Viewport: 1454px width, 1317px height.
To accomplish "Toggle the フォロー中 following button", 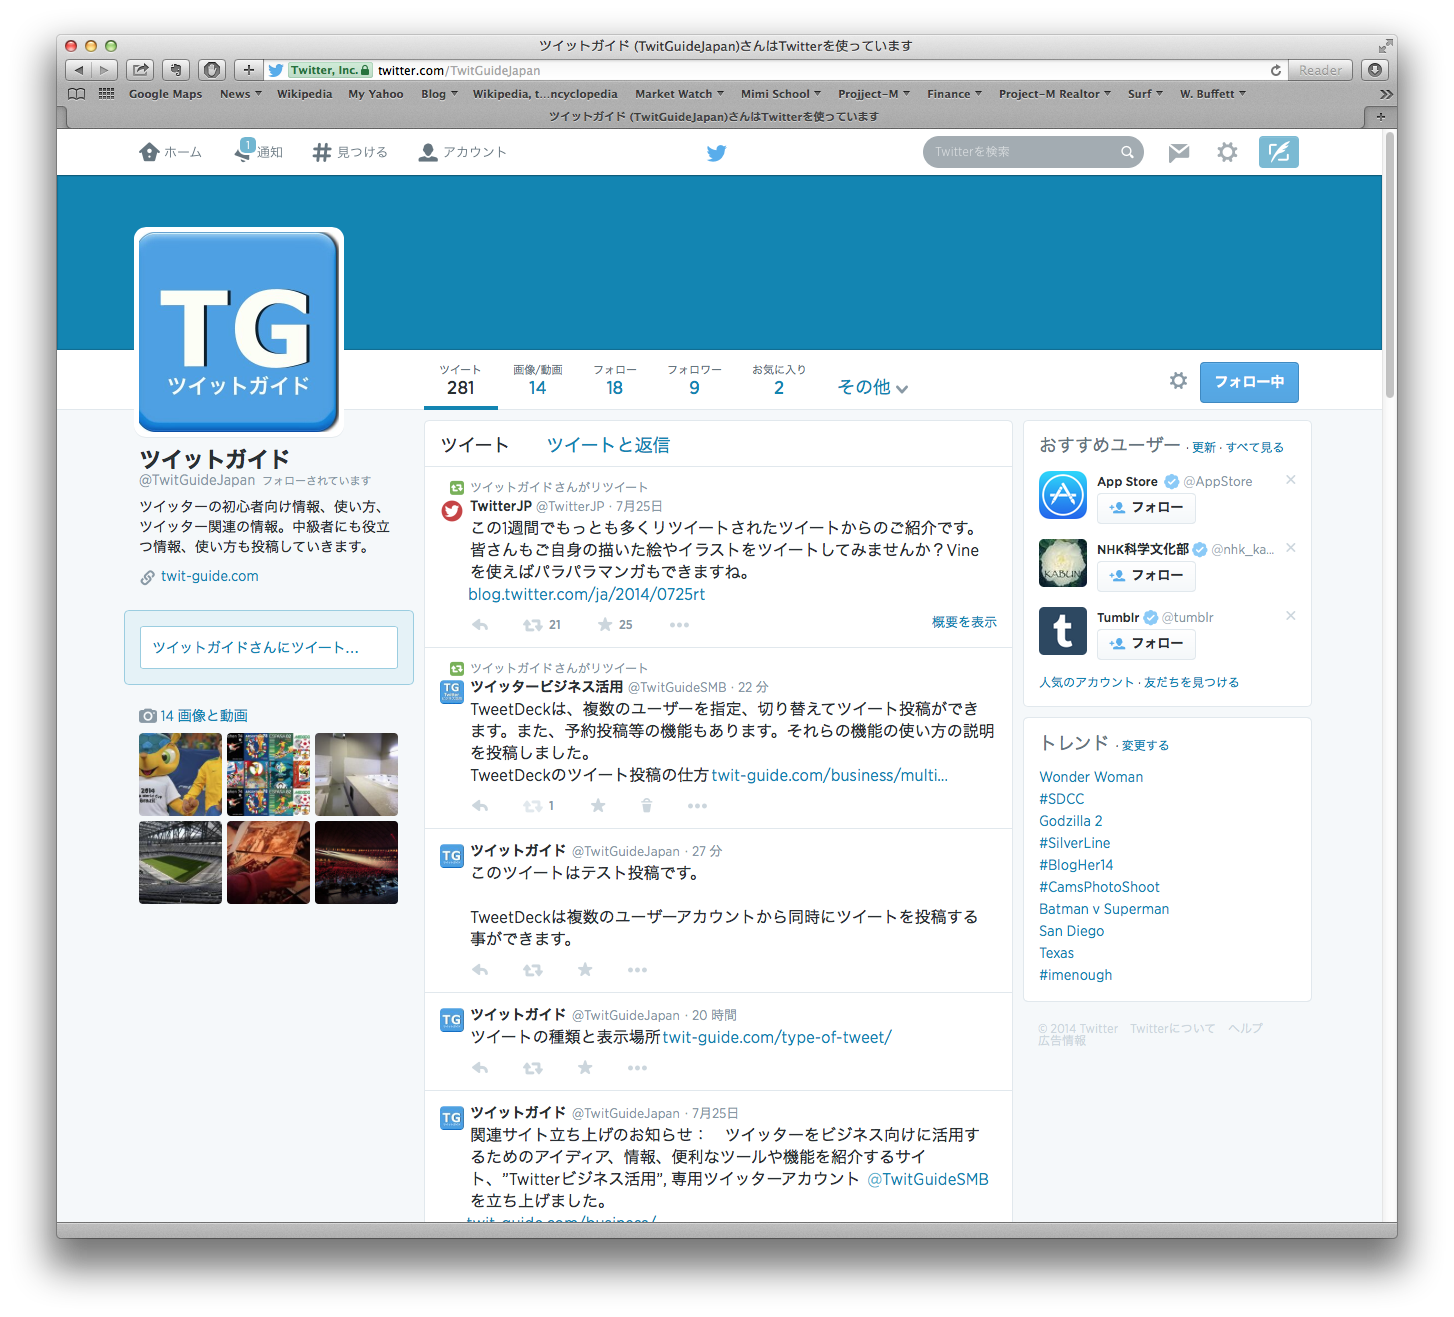I will coord(1249,382).
